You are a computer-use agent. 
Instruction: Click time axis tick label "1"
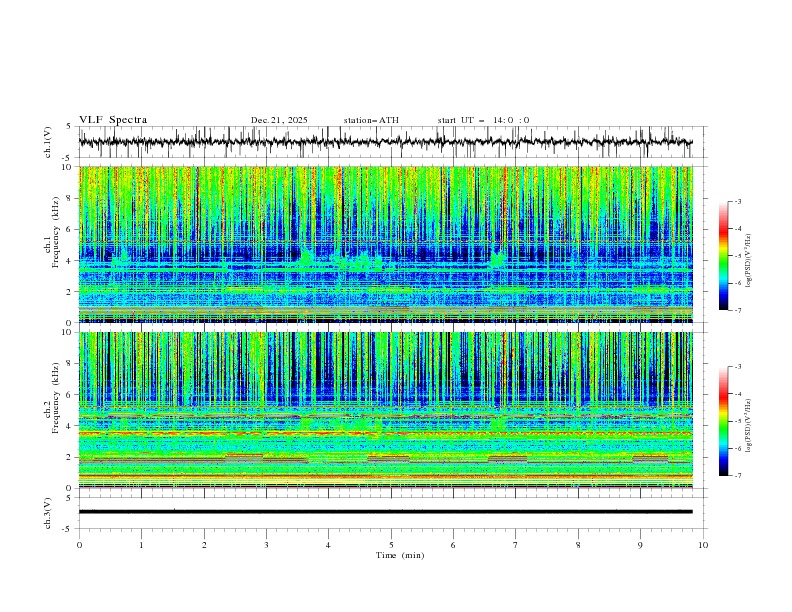point(141,545)
